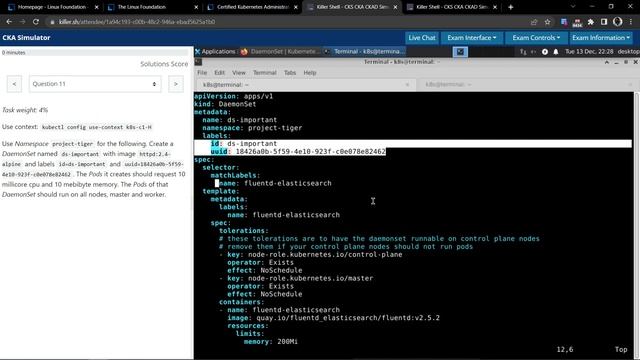Image resolution: width=640 pixels, height=360 pixels.
Task: Open the Question 11 selector
Action: pyautogui.click(x=95, y=84)
